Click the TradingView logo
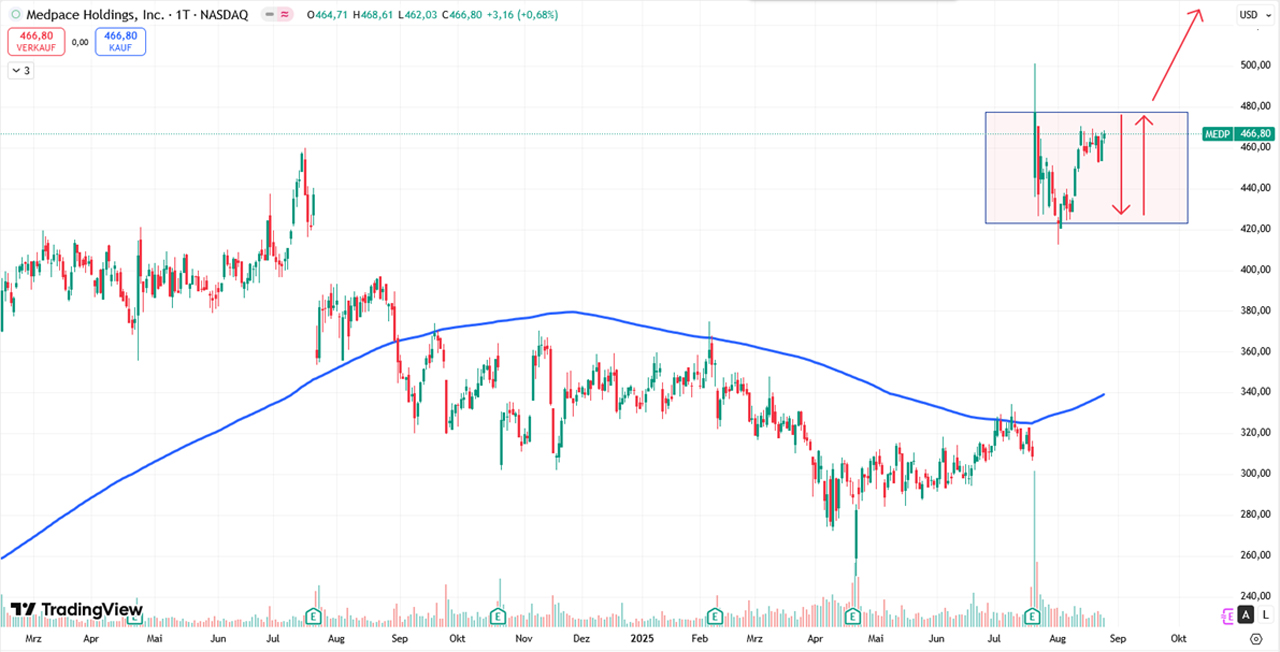The width and height of the screenshot is (1280, 652). click(x=76, y=610)
